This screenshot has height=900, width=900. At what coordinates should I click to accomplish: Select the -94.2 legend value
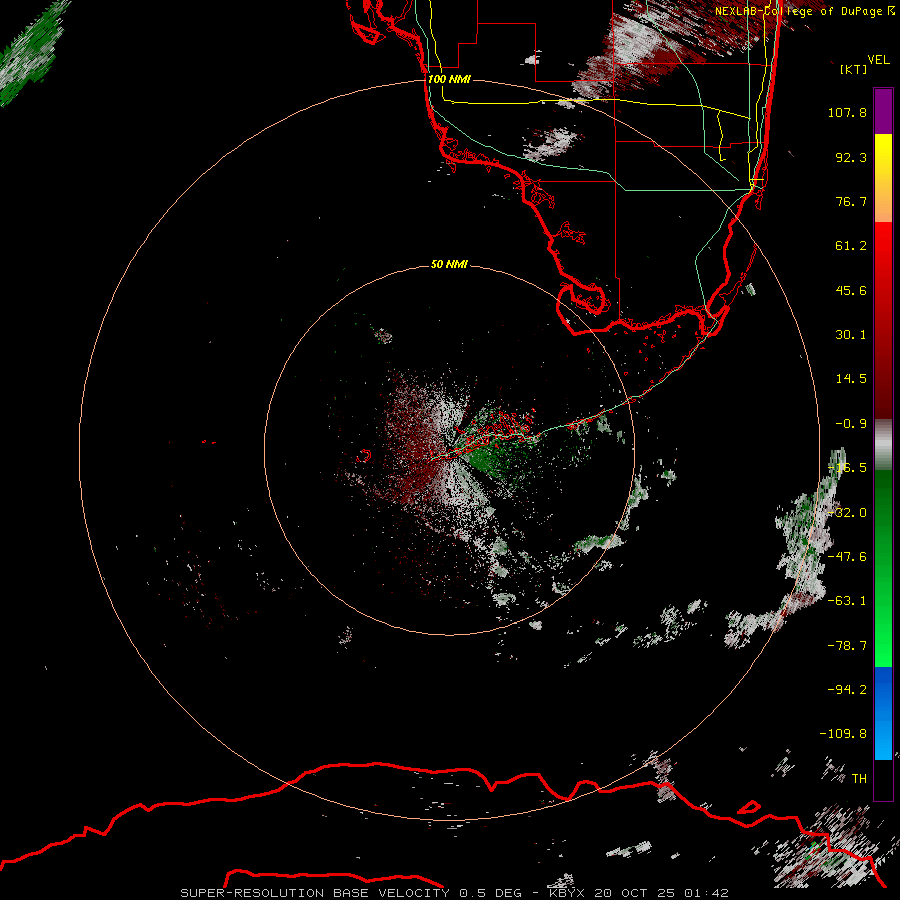(847, 690)
